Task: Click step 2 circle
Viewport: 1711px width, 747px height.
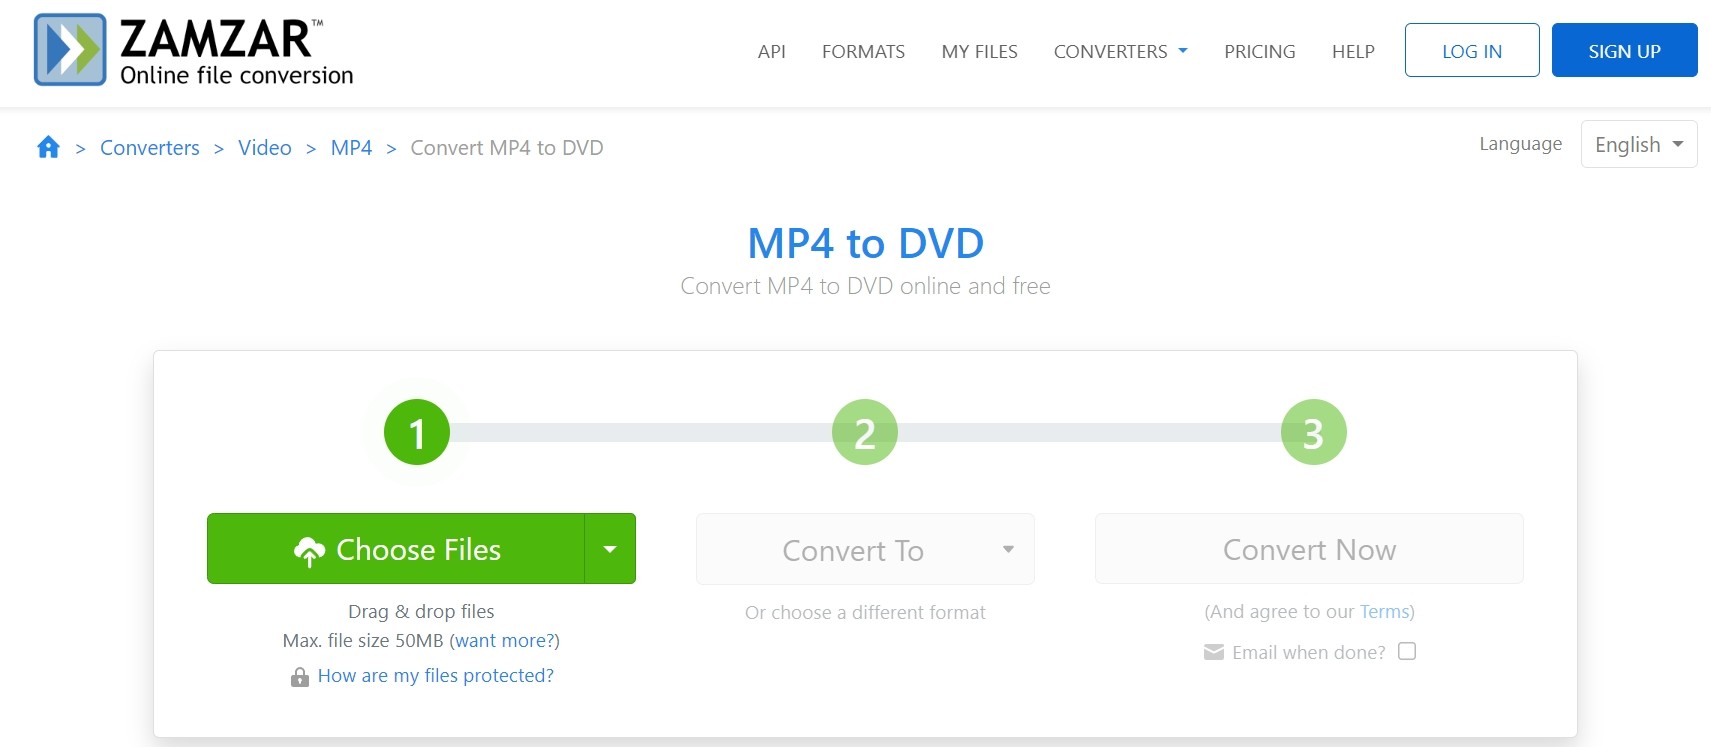Action: pos(865,432)
